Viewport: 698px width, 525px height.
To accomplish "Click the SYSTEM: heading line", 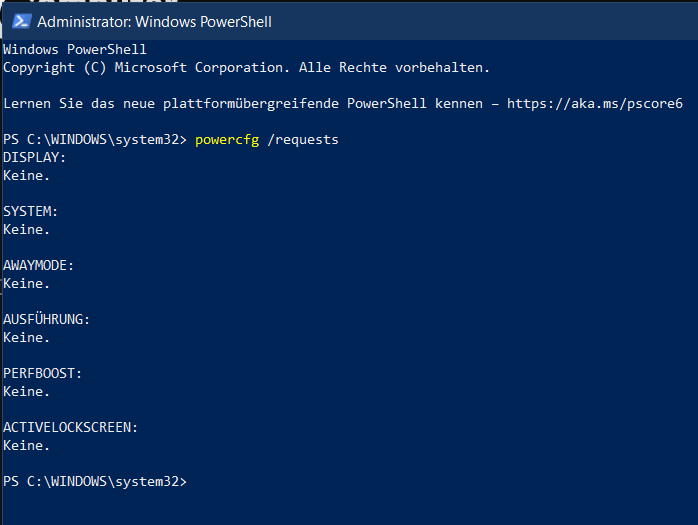I will 30,212.
